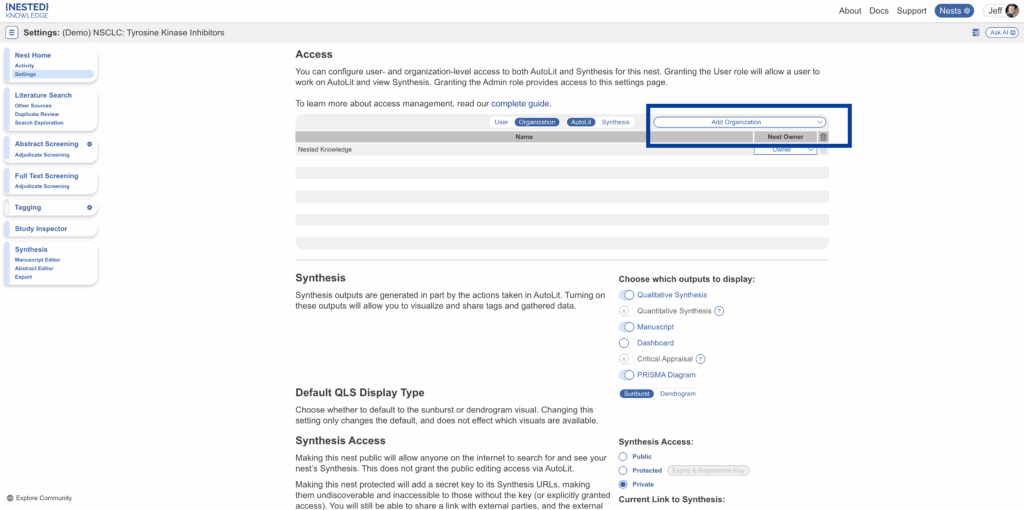This screenshot has height=510, width=1024.
Task: Open the Owner role dropdown
Action: pyautogui.click(x=785, y=150)
